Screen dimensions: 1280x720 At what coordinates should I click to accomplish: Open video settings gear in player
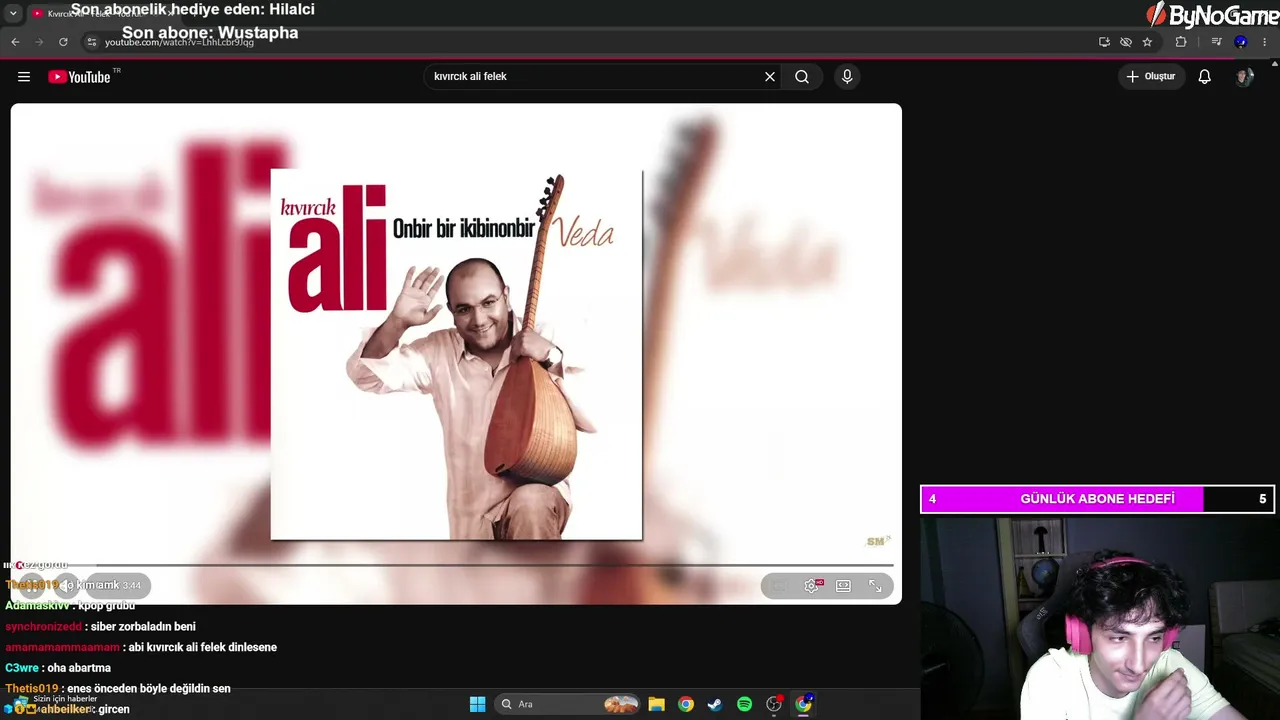pos(811,586)
